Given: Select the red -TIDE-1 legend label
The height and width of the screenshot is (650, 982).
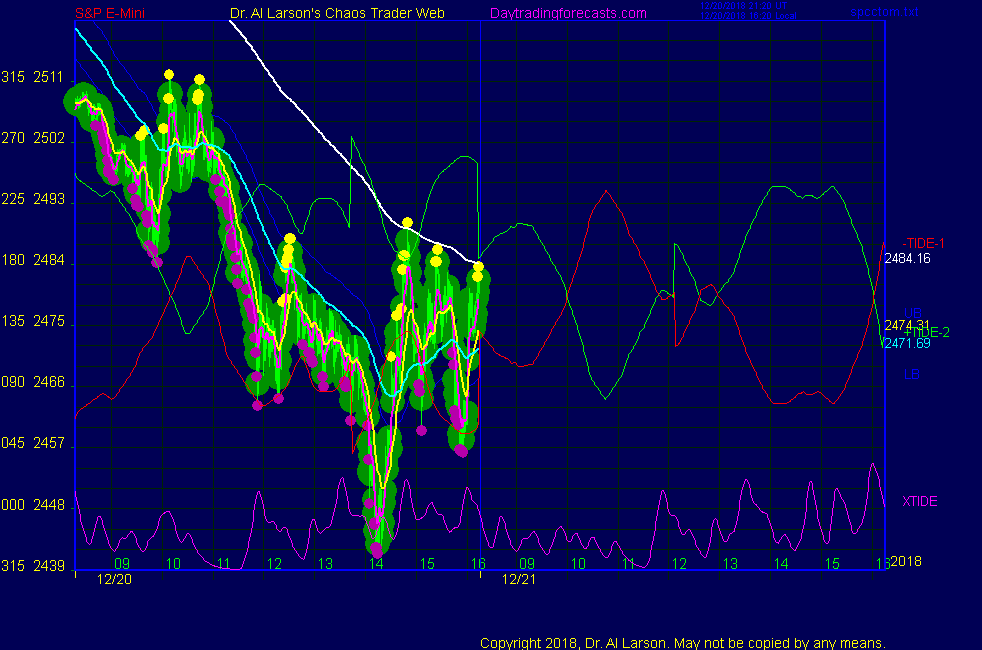Looking at the screenshot, I should pyautogui.click(x=923, y=243).
